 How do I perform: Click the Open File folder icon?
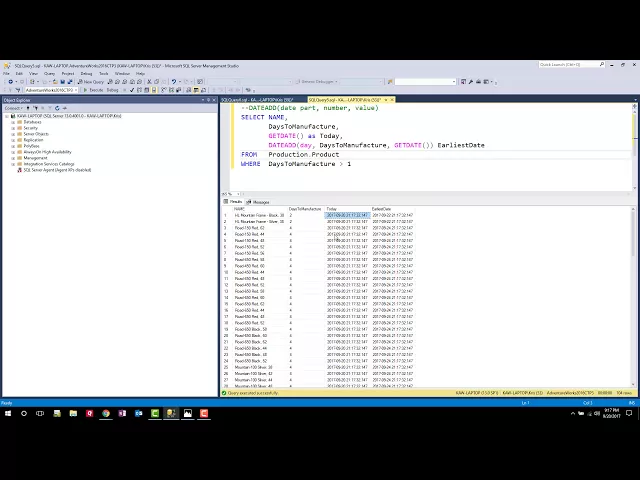55,82
